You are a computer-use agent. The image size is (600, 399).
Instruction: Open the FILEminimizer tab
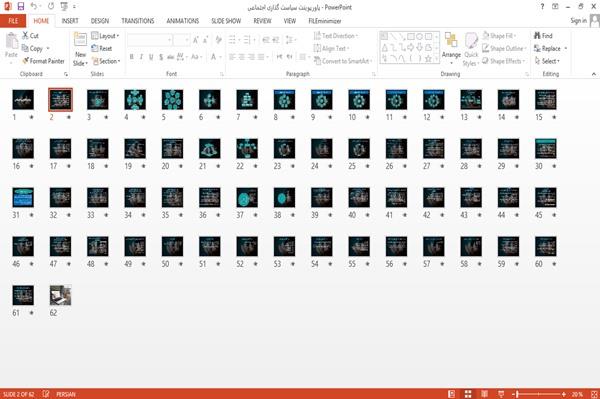(x=324, y=21)
